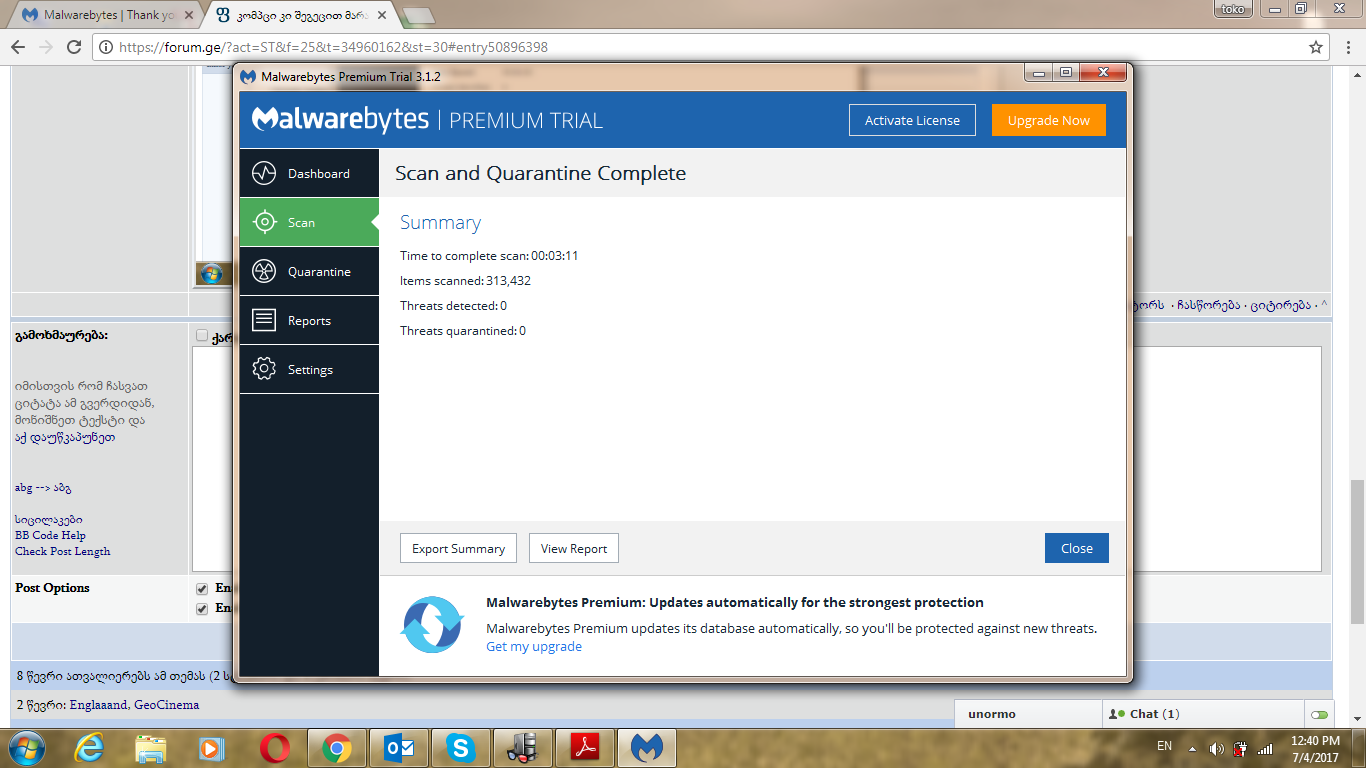Screen dimensions: 1366x768
Task: Click the აქ დაუწკაპუნეთ link
Action: point(66,438)
